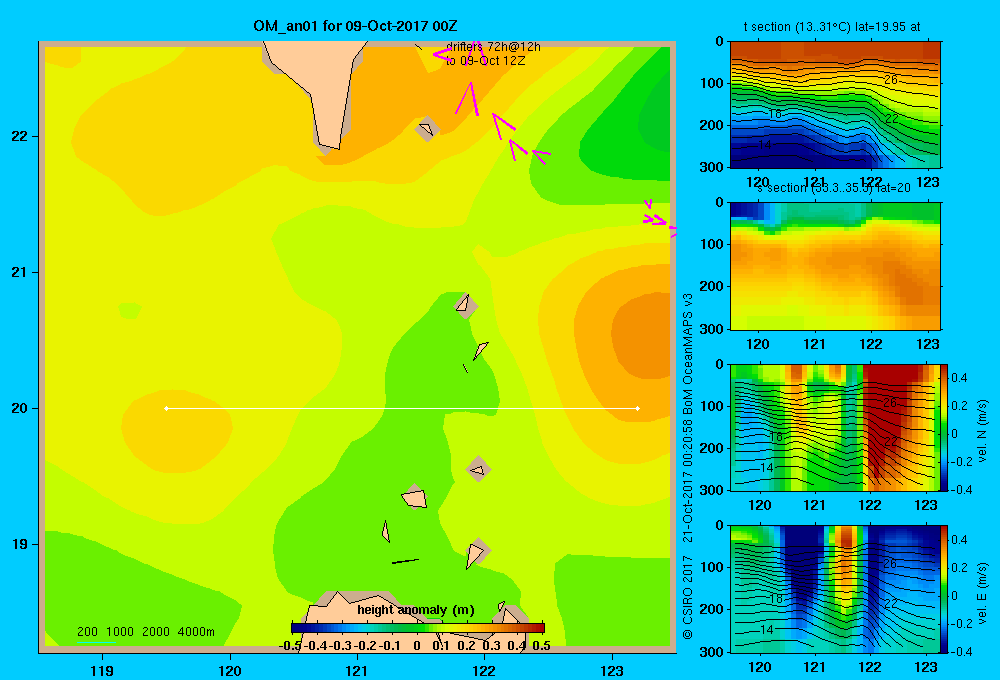The image size is (1000, 680).
Task: Click longitude label 121 on the main map's bottom axis
Action: pyautogui.click(x=357, y=670)
